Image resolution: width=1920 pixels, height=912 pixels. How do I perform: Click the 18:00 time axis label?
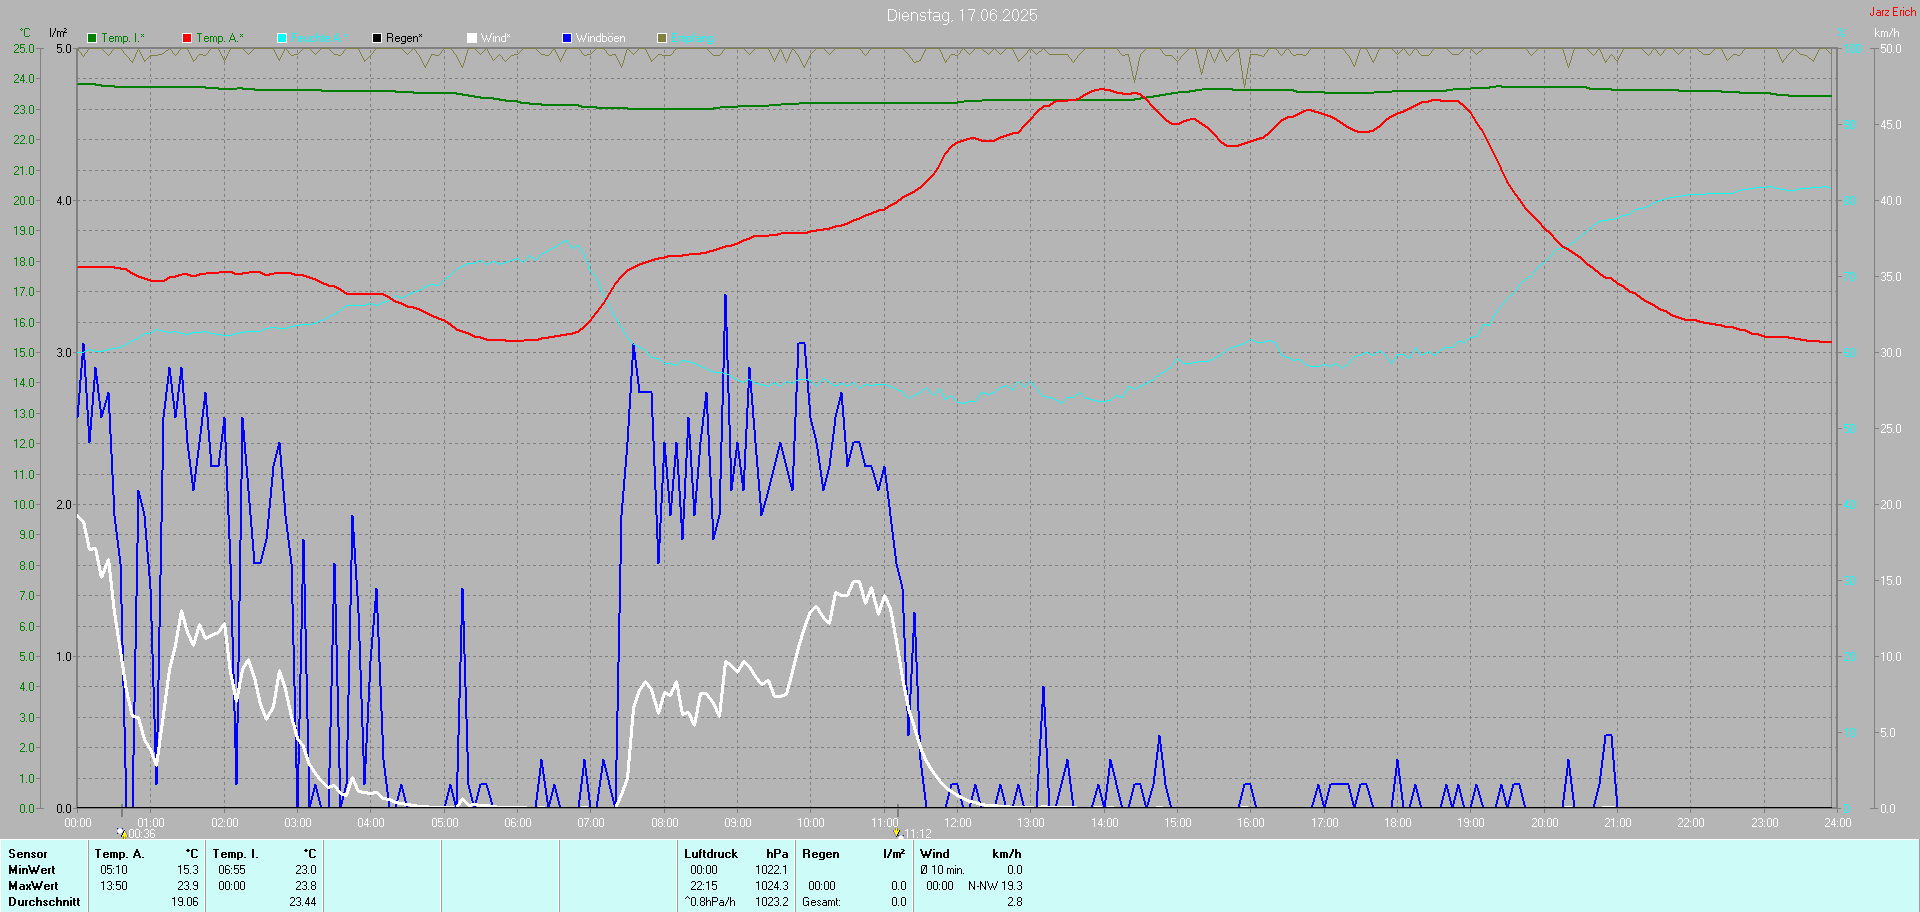1398,823
